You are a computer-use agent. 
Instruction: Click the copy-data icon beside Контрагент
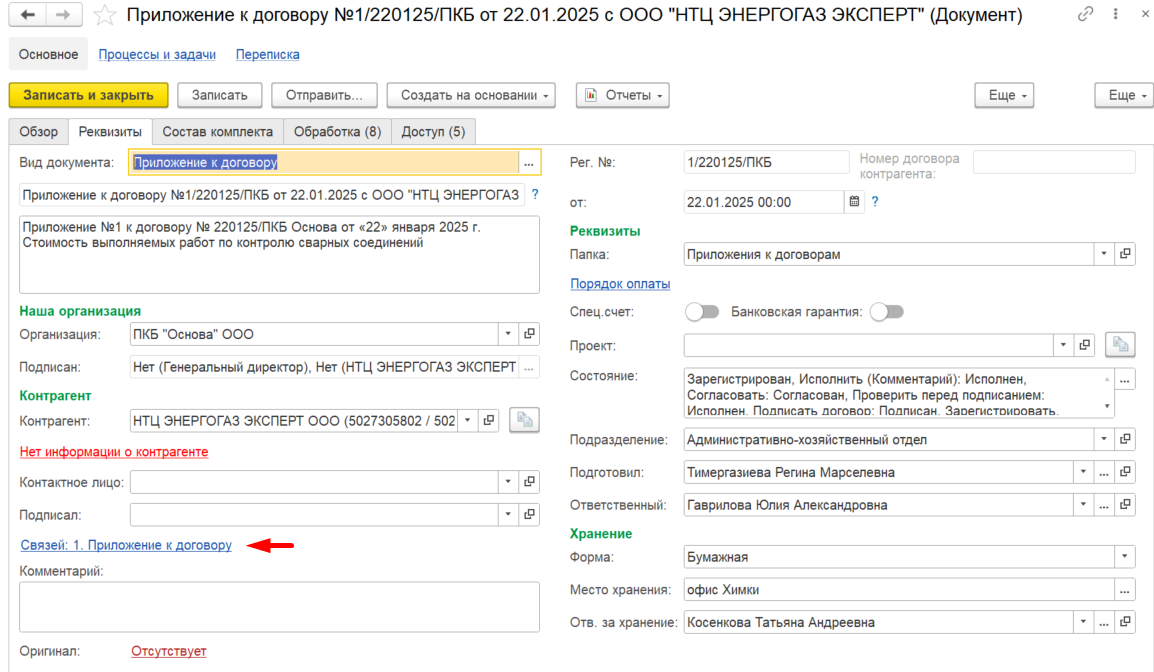click(524, 420)
